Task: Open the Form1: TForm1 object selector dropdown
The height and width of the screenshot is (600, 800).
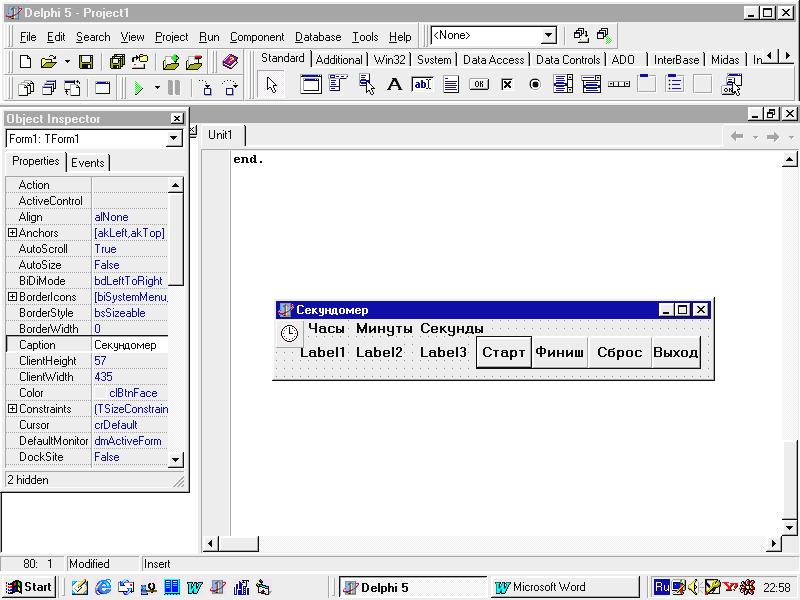Action: tap(174, 138)
